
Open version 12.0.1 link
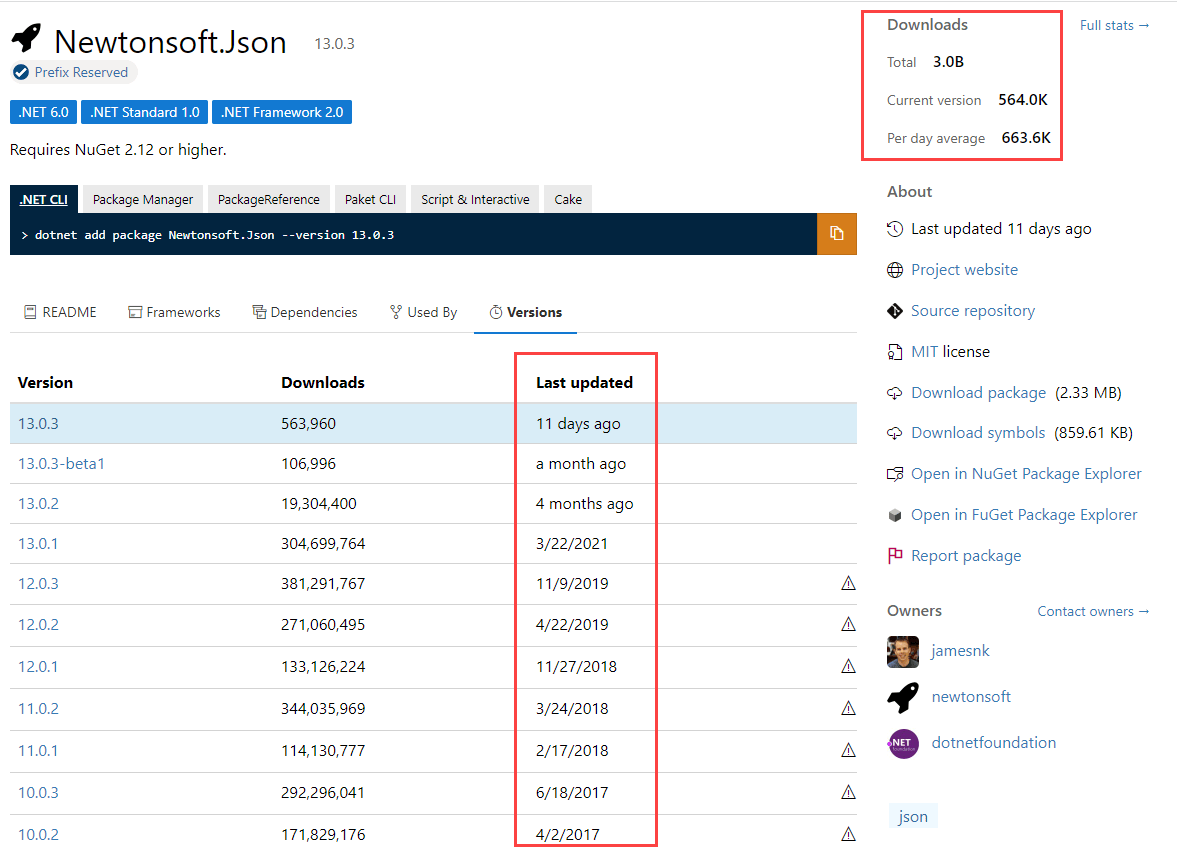coord(38,667)
